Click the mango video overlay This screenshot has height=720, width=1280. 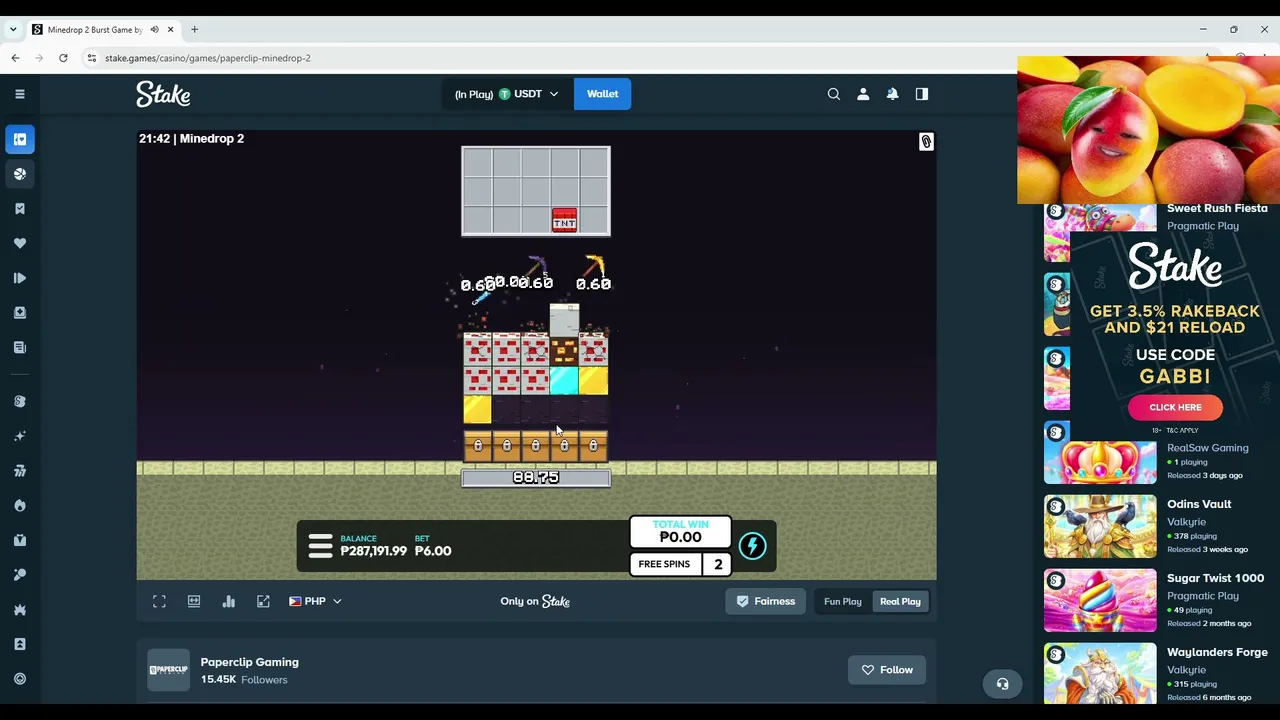1148,130
